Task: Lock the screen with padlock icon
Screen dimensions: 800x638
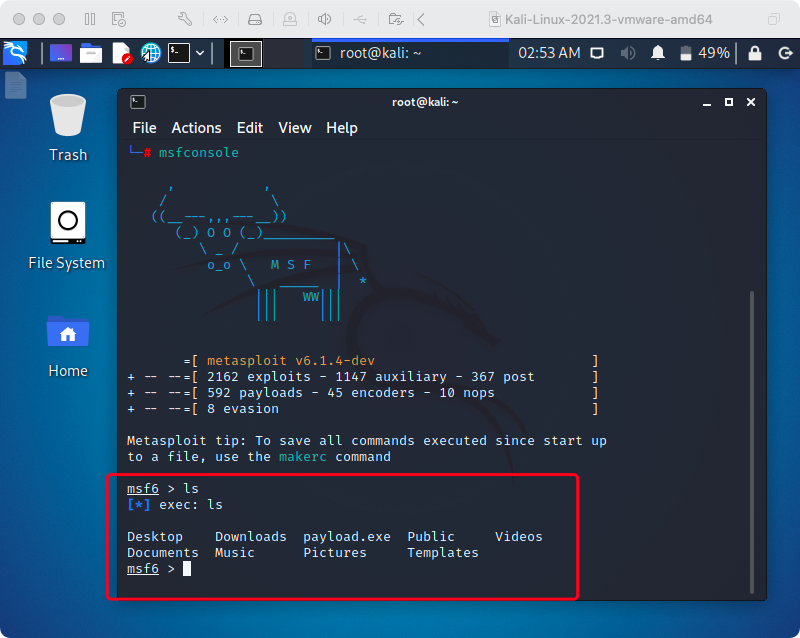Action: (755, 53)
